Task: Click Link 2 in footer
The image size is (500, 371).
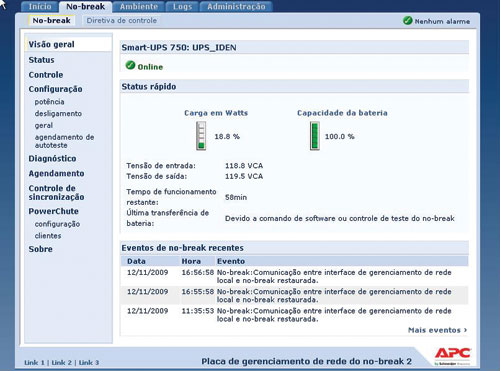Action: tap(62, 363)
